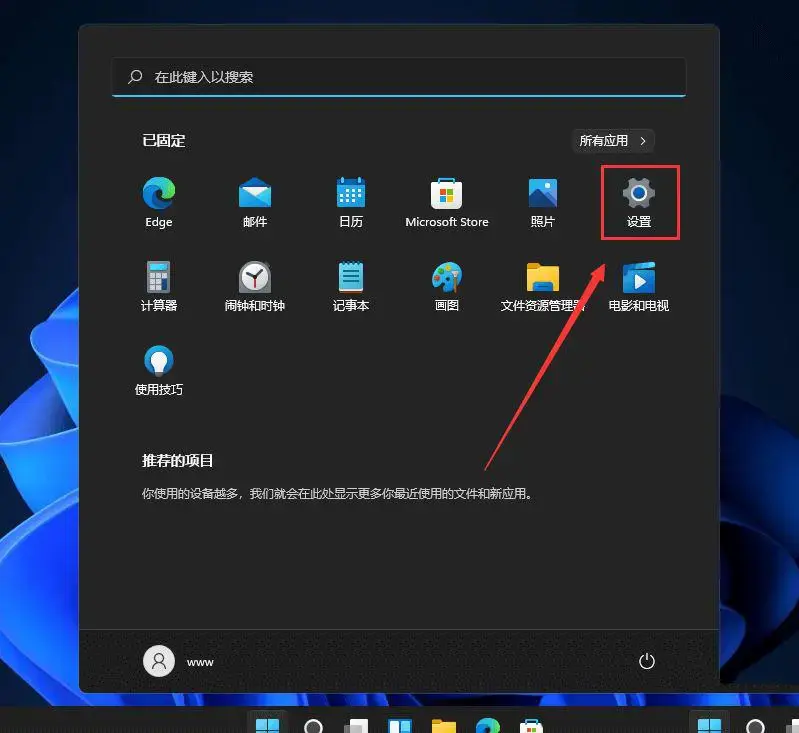Open File Explorer folder on taskbar

[444, 726]
